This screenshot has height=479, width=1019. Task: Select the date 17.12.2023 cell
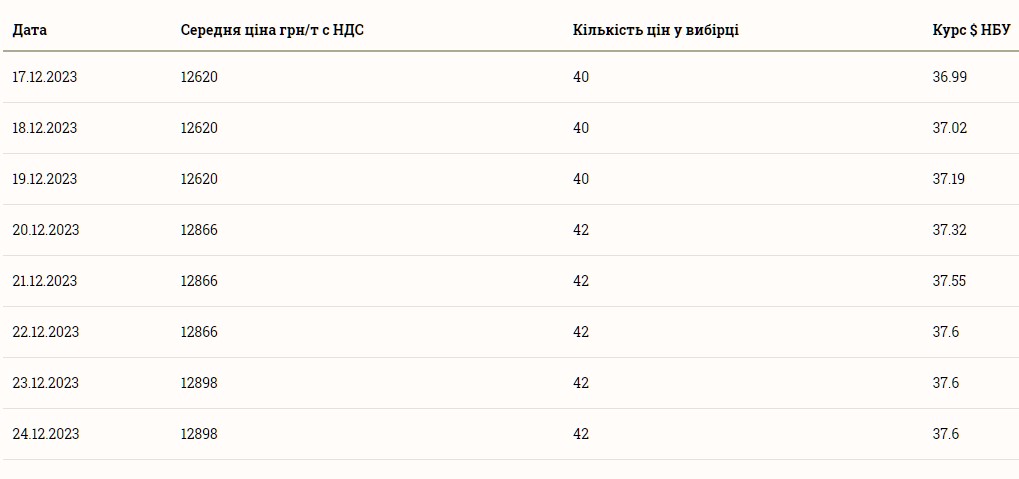[x=45, y=77]
